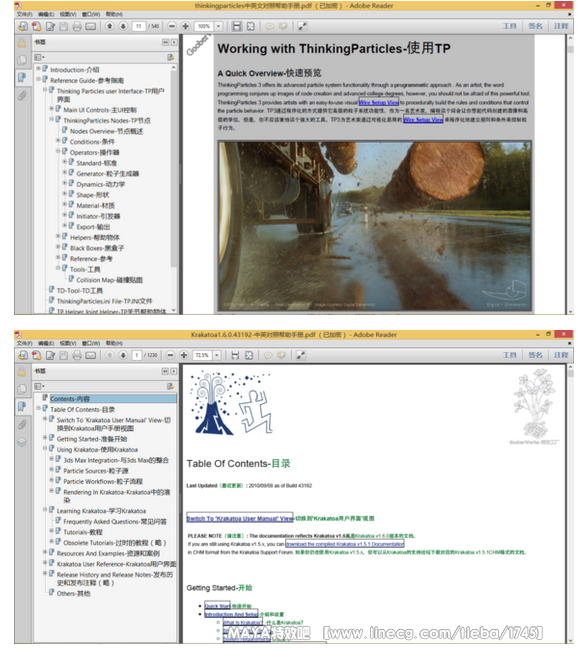577x650 pixels.
Task: Open attachments paperclip pane in thinkingparticles window
Action: [x=22, y=96]
